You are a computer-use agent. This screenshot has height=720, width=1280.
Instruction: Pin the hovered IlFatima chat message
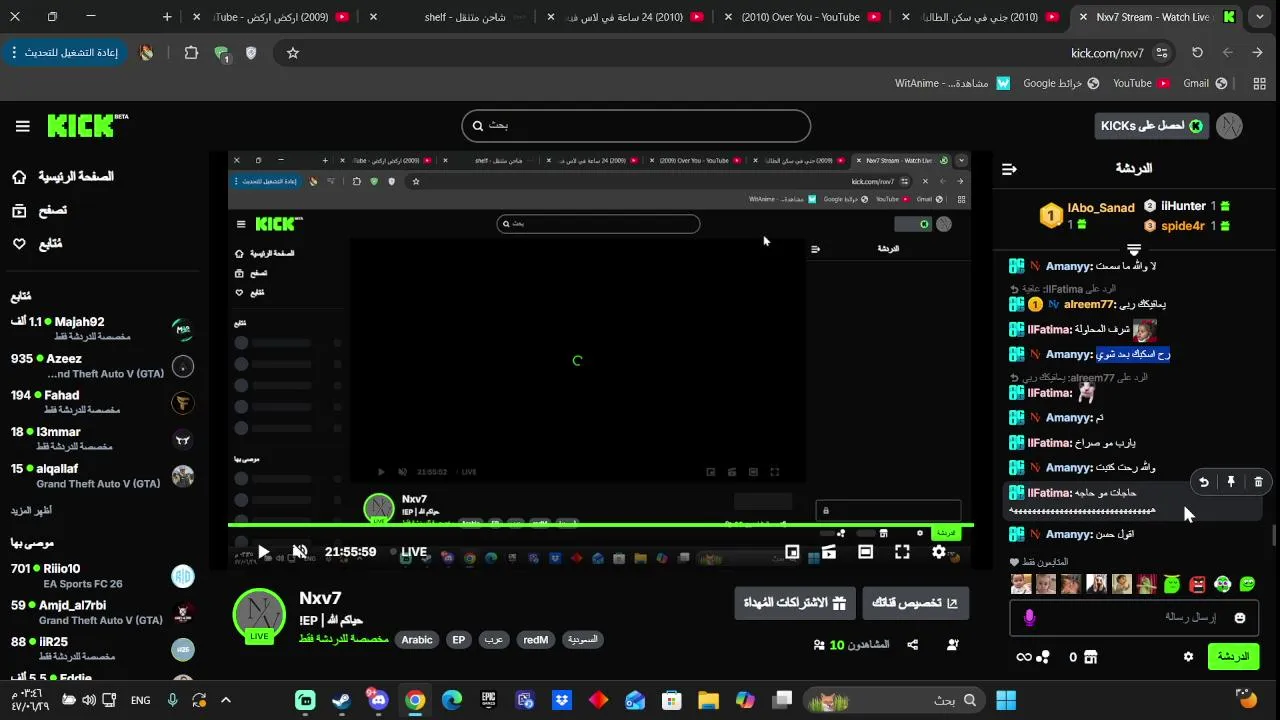click(x=1231, y=482)
